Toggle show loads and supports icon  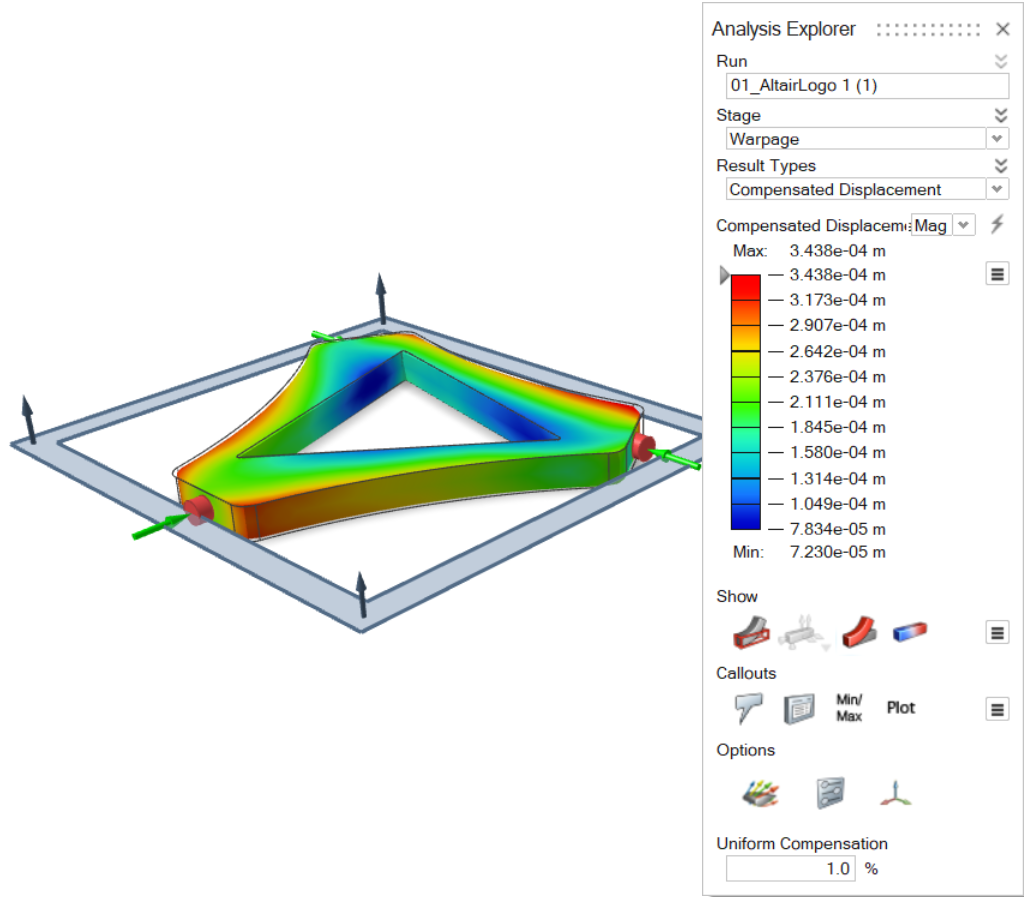[x=804, y=632]
